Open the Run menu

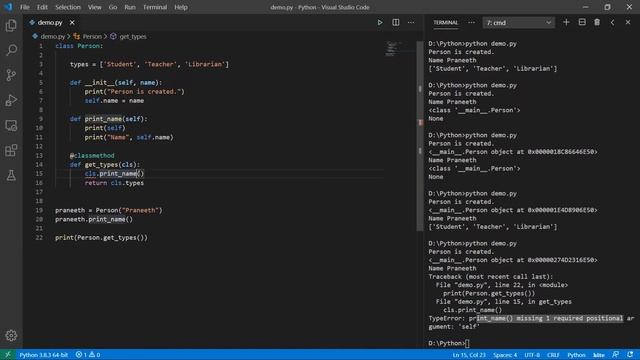(130, 7)
